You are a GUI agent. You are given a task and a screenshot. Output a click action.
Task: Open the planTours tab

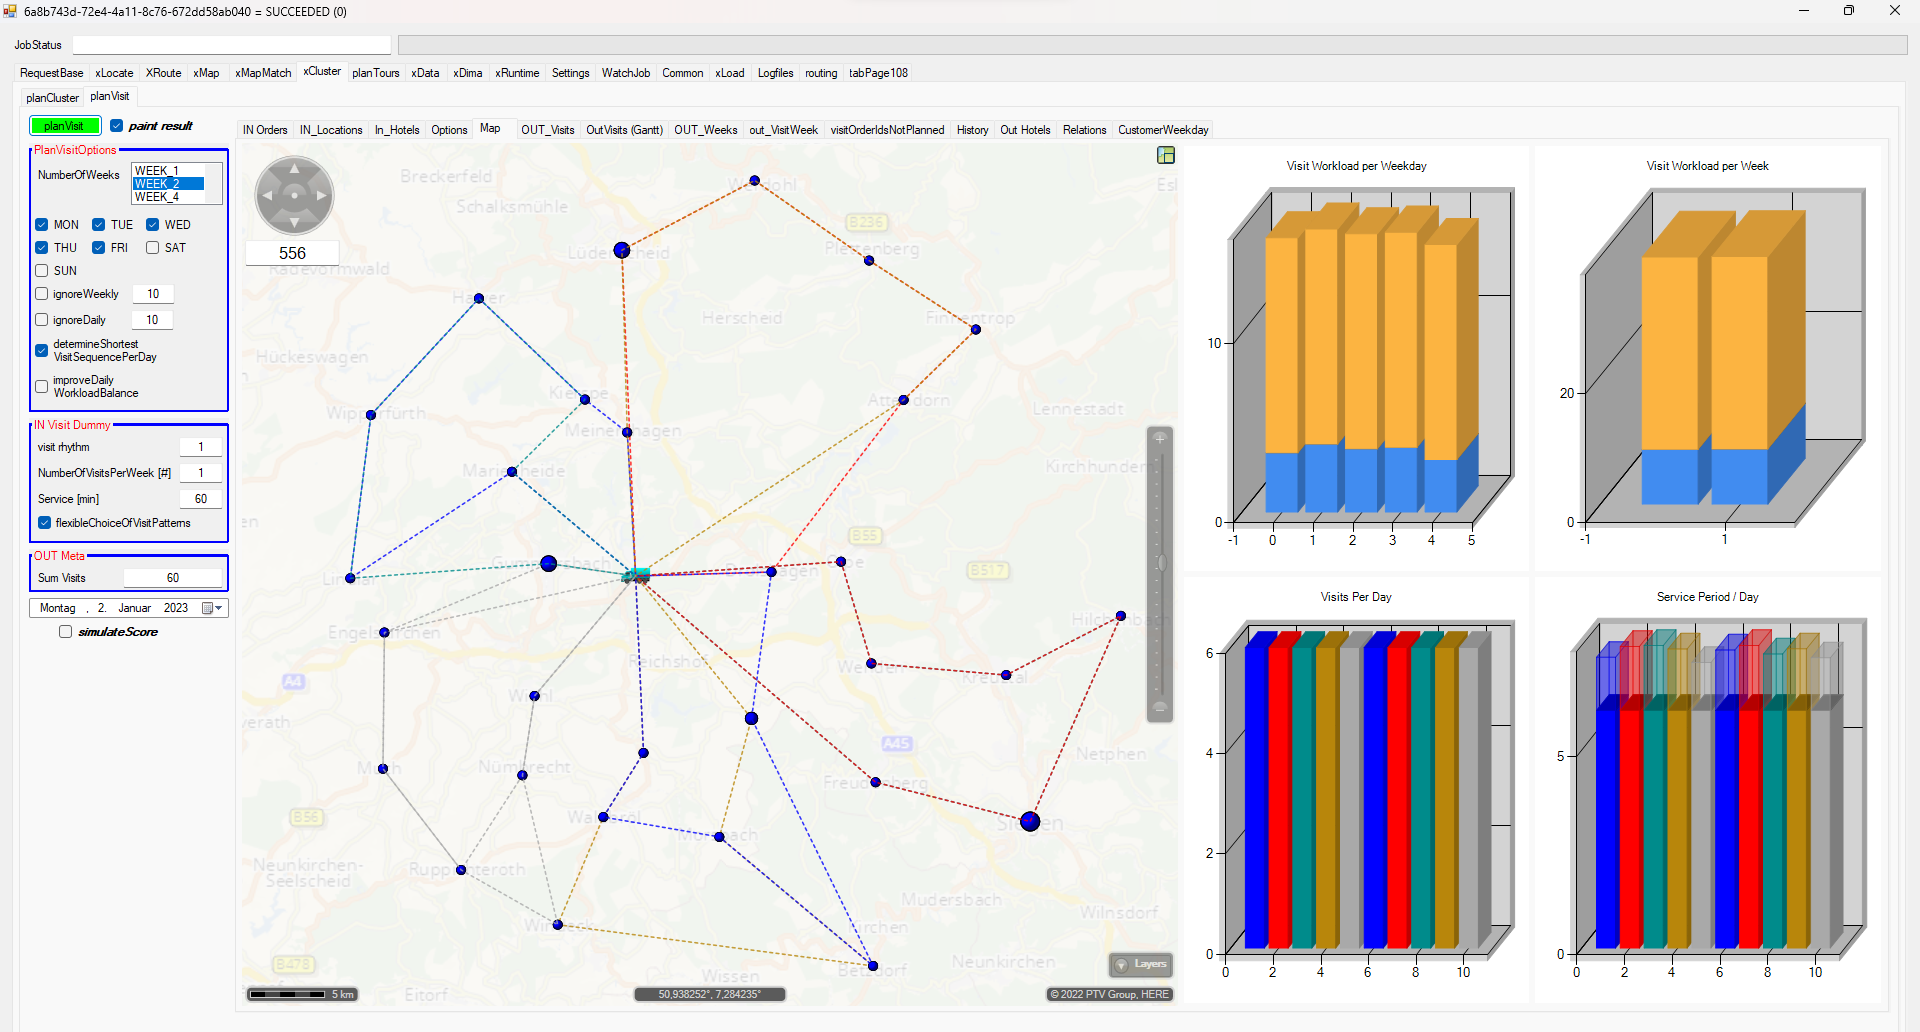[375, 73]
